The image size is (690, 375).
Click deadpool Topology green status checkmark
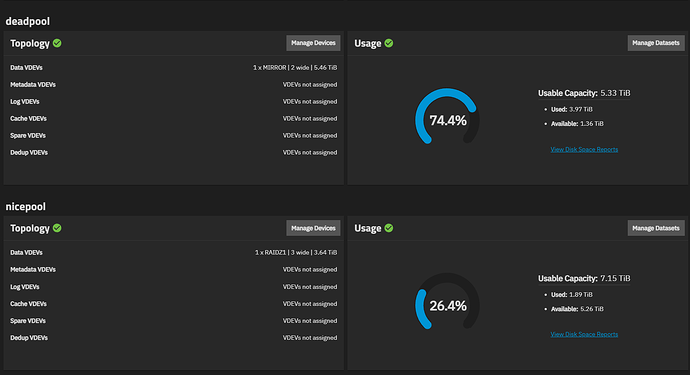click(57, 43)
